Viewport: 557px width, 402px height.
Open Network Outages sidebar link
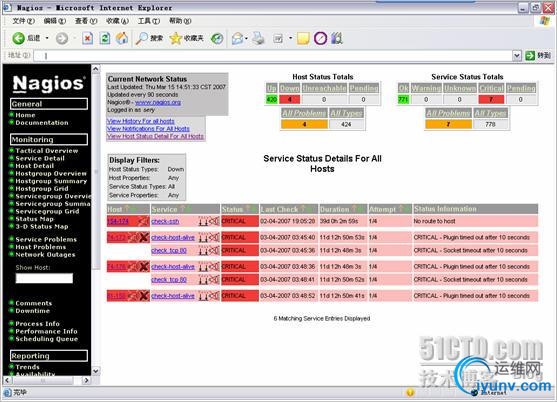(45, 255)
